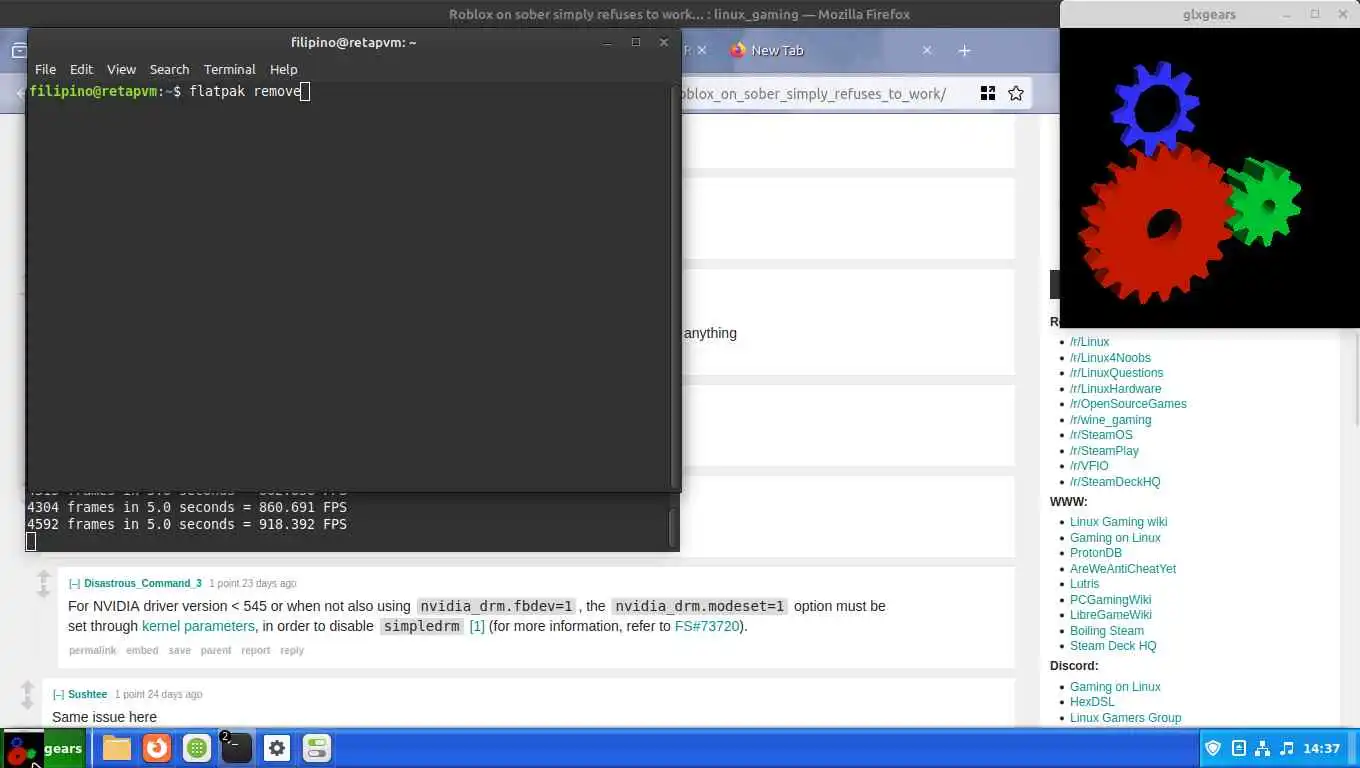Click save under Disastrous_Command_3 comment
This screenshot has width=1360, height=768.
click(179, 650)
